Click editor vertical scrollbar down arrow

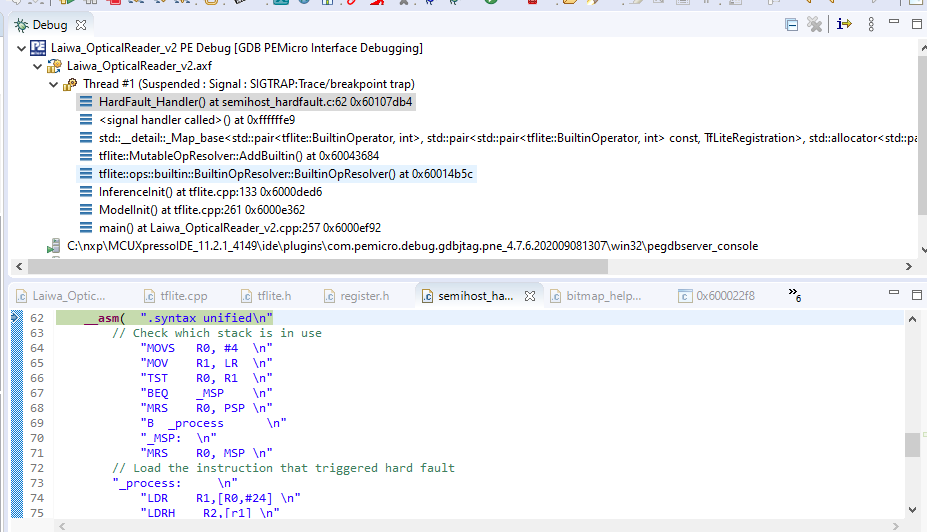click(912, 510)
